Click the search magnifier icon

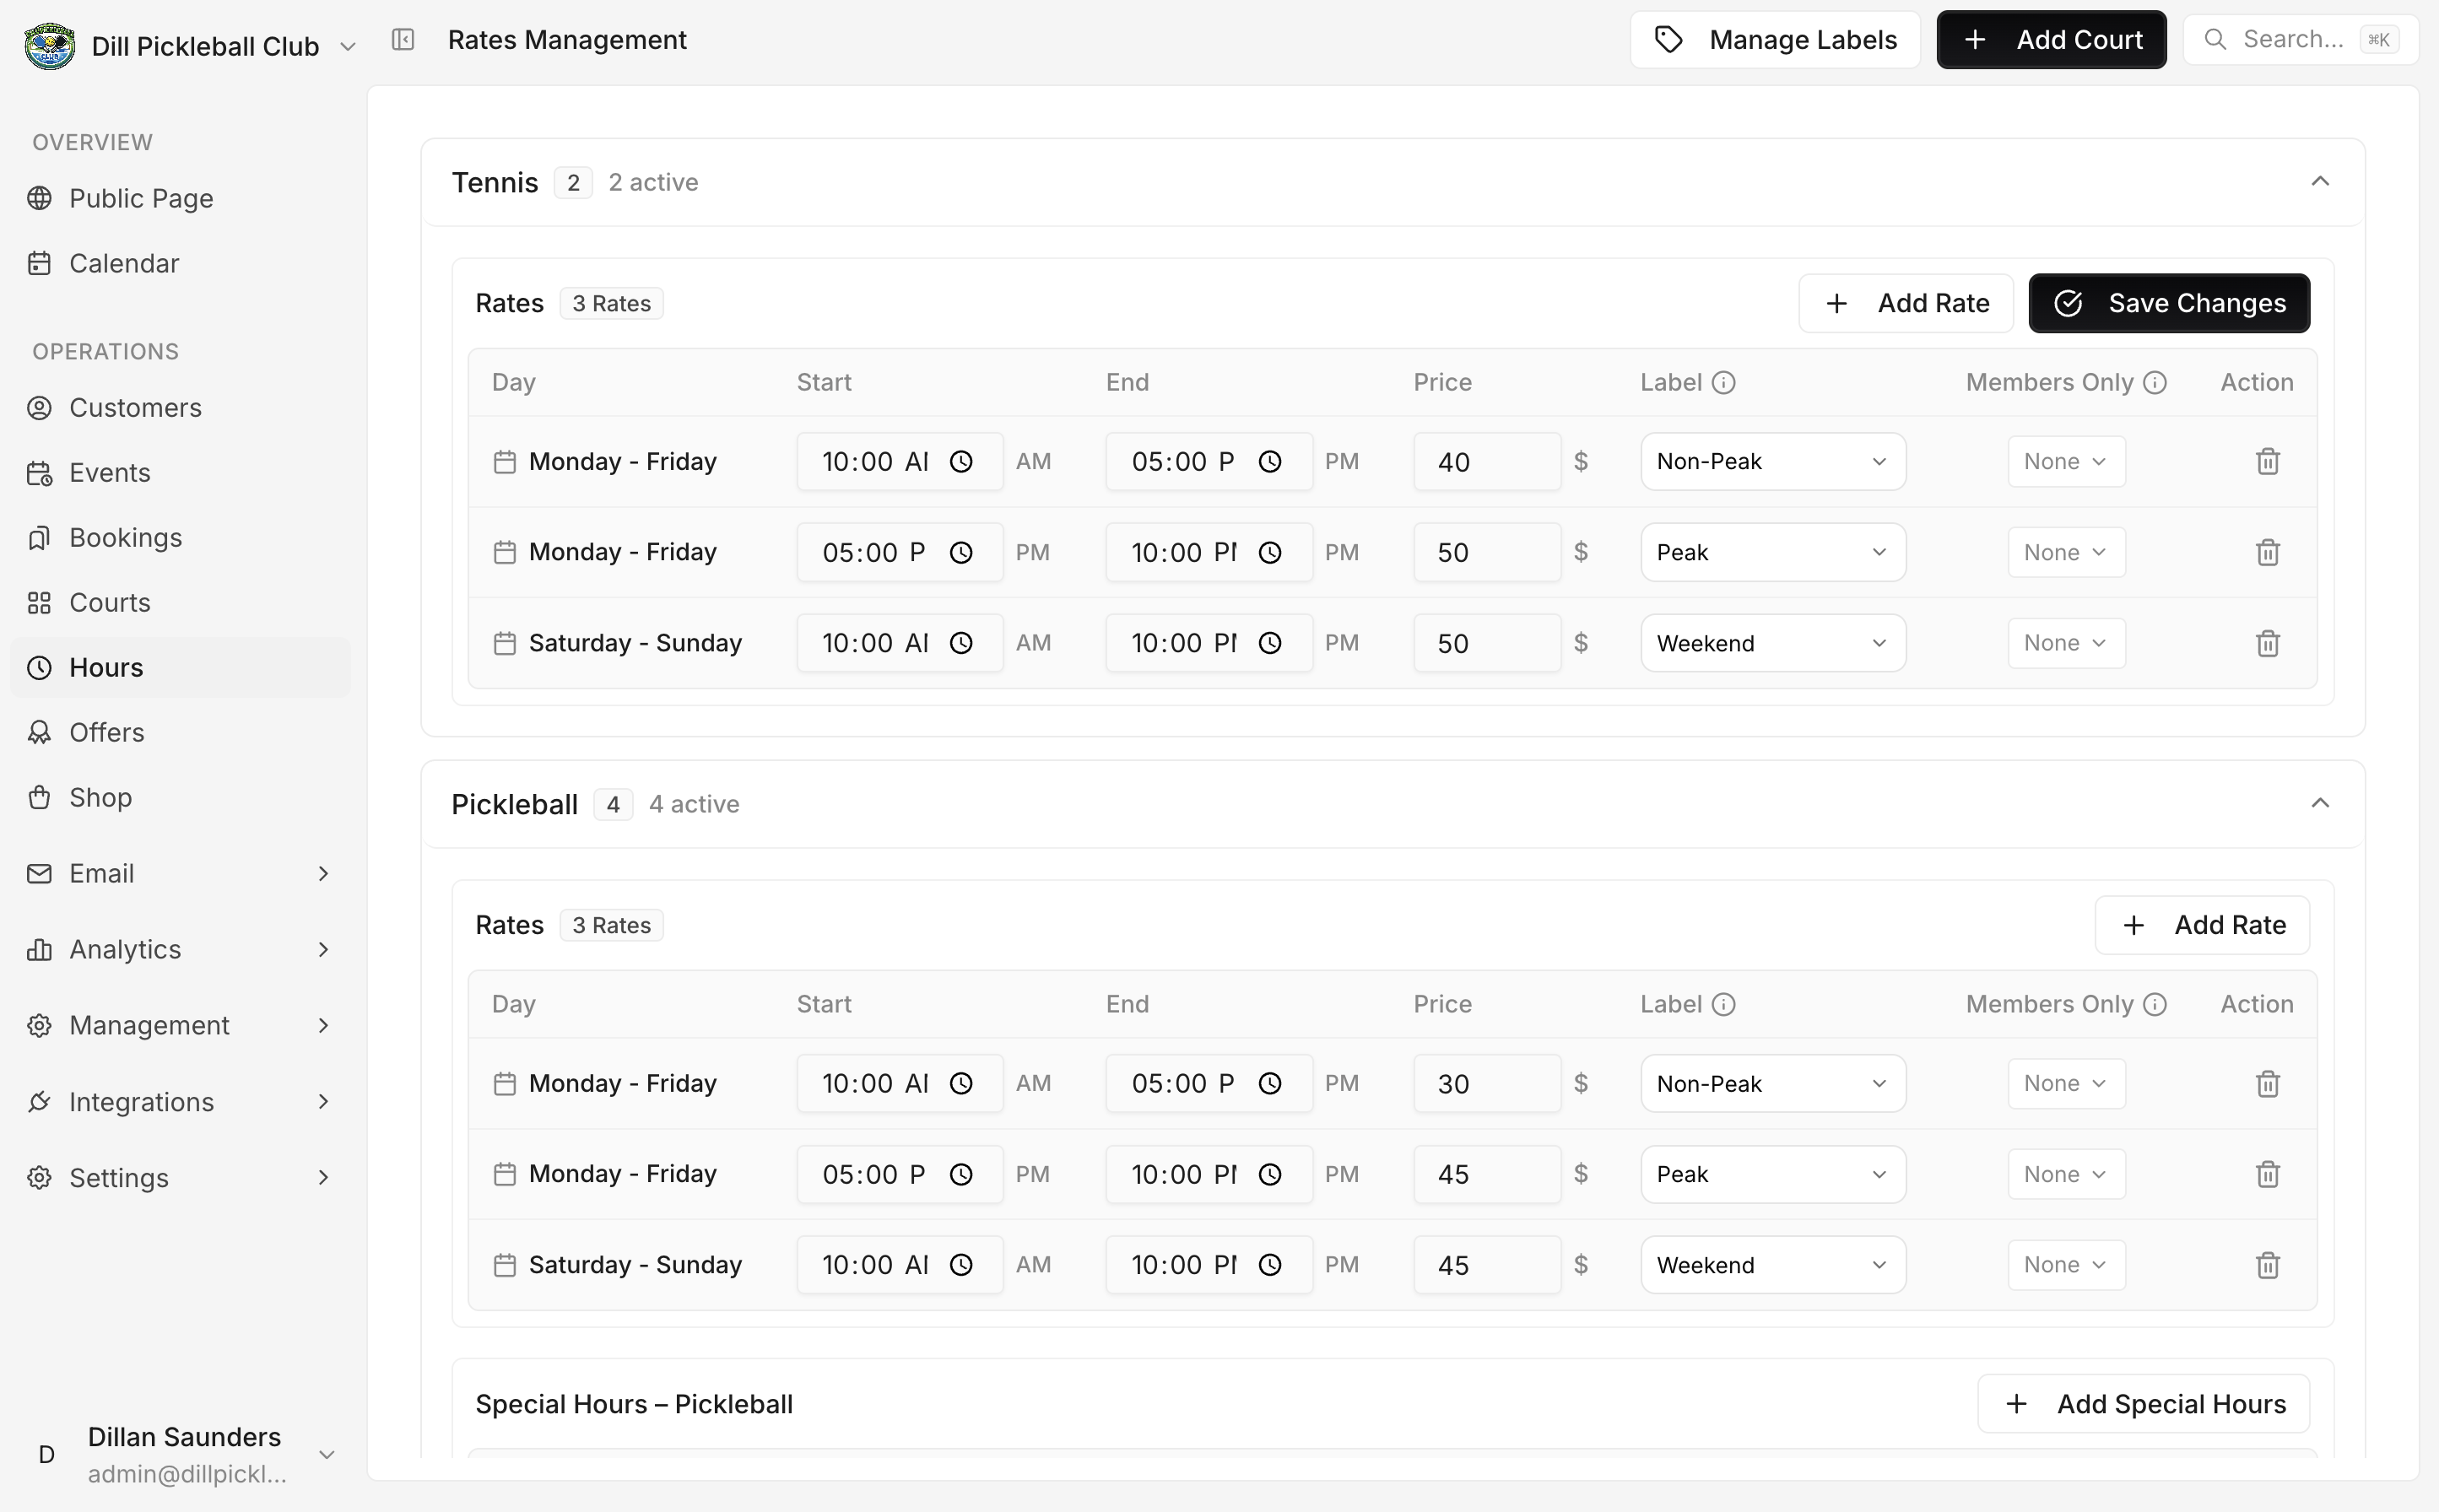(2215, 40)
